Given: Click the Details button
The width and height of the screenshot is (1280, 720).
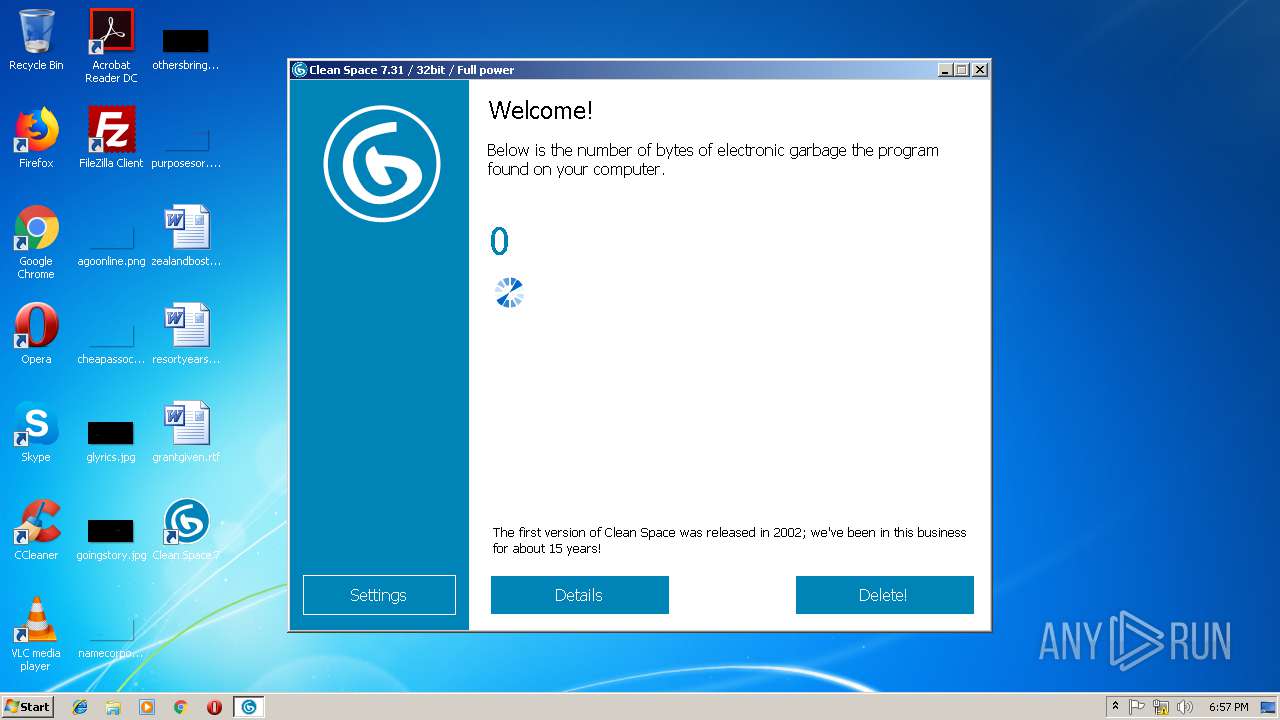Looking at the screenshot, I should [579, 595].
